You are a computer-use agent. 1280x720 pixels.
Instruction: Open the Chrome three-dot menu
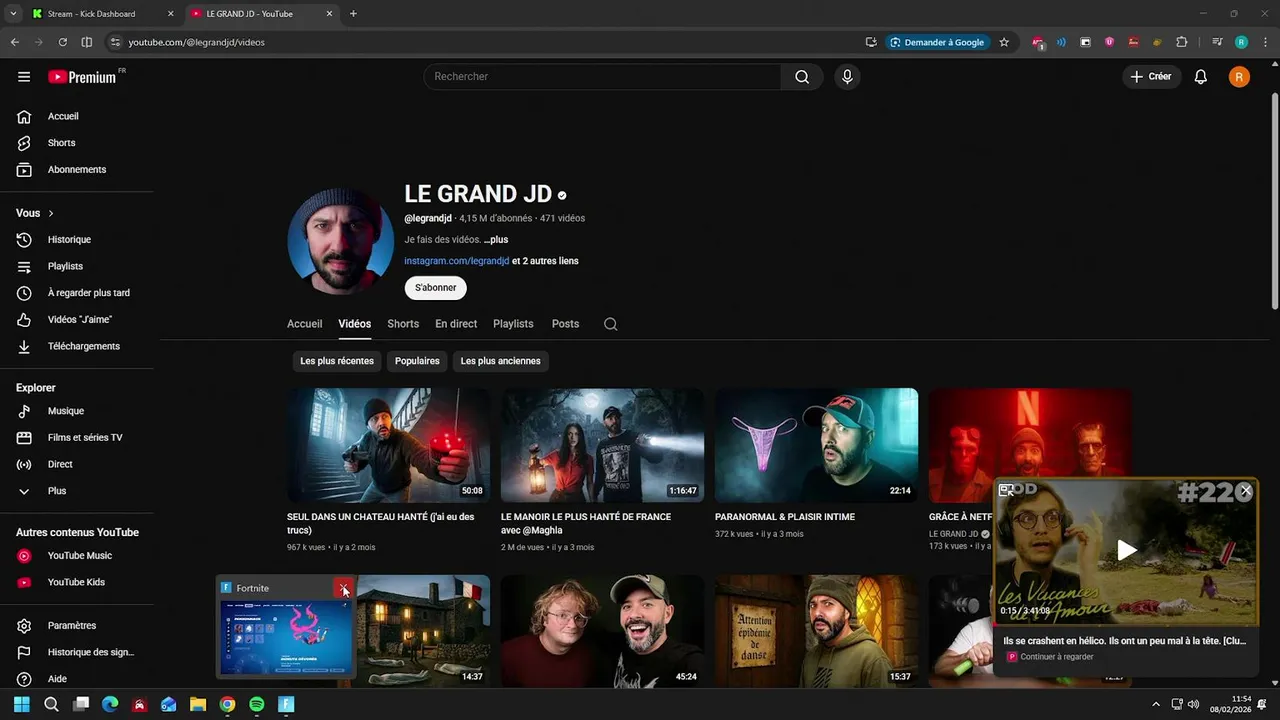coord(1264,42)
